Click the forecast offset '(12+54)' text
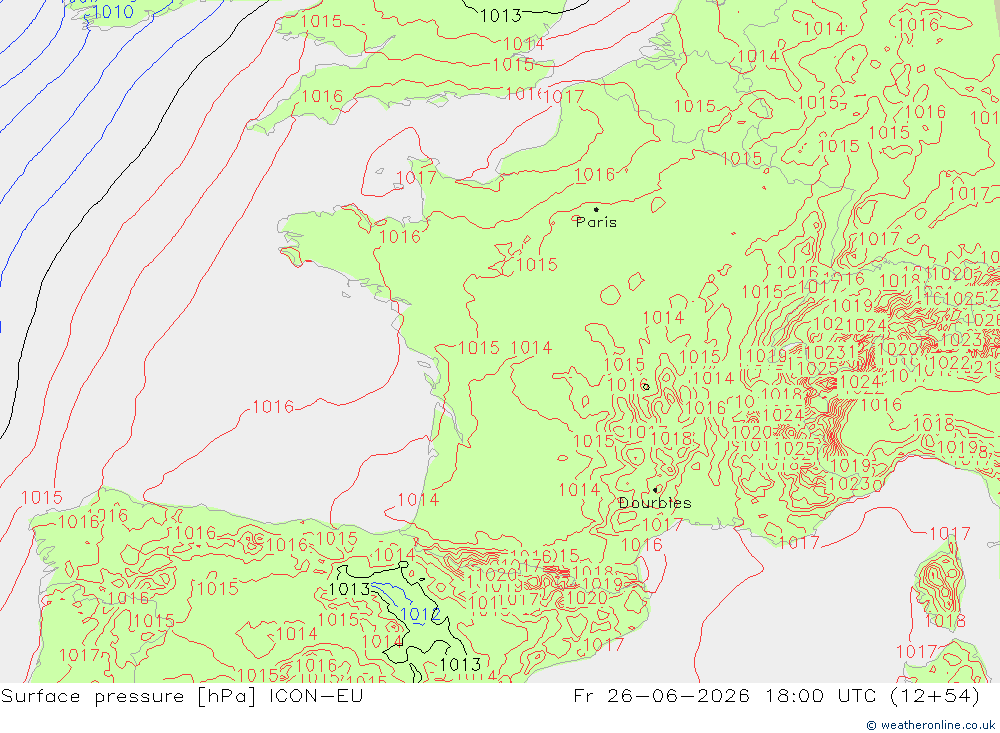 (934, 696)
